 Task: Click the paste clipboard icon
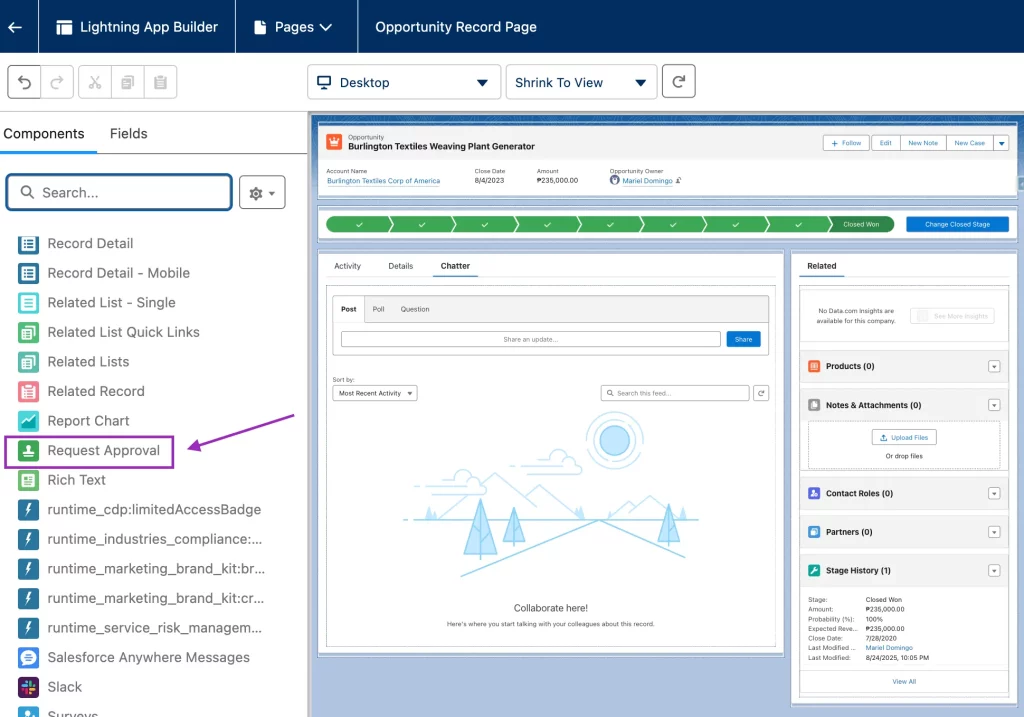pos(160,82)
